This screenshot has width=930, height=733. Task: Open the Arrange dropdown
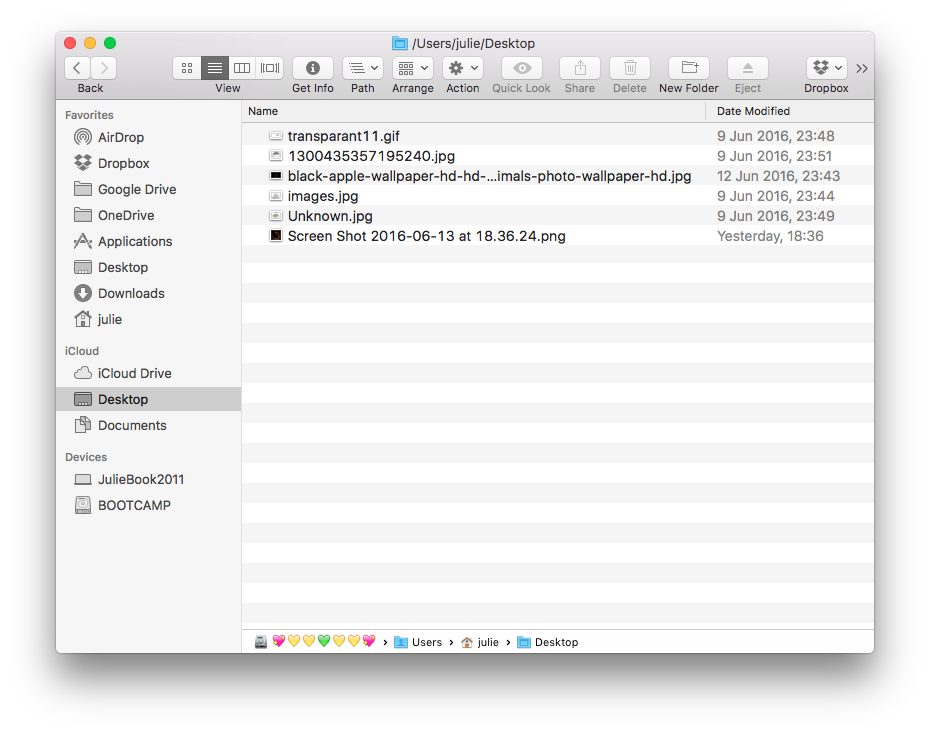[413, 68]
